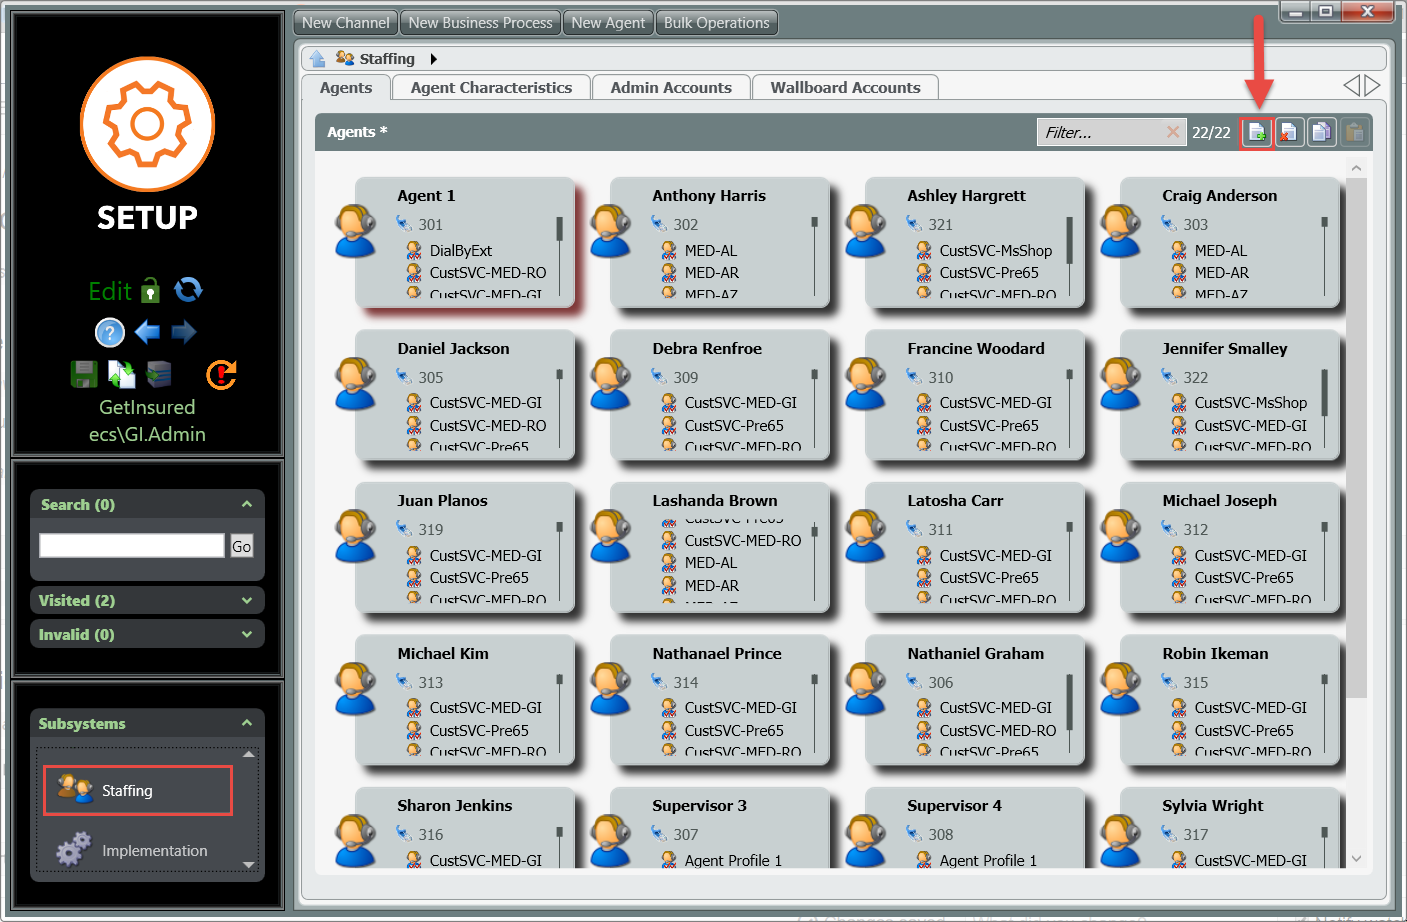
Task: Clear the agents filter with the X
Action: tap(1173, 132)
